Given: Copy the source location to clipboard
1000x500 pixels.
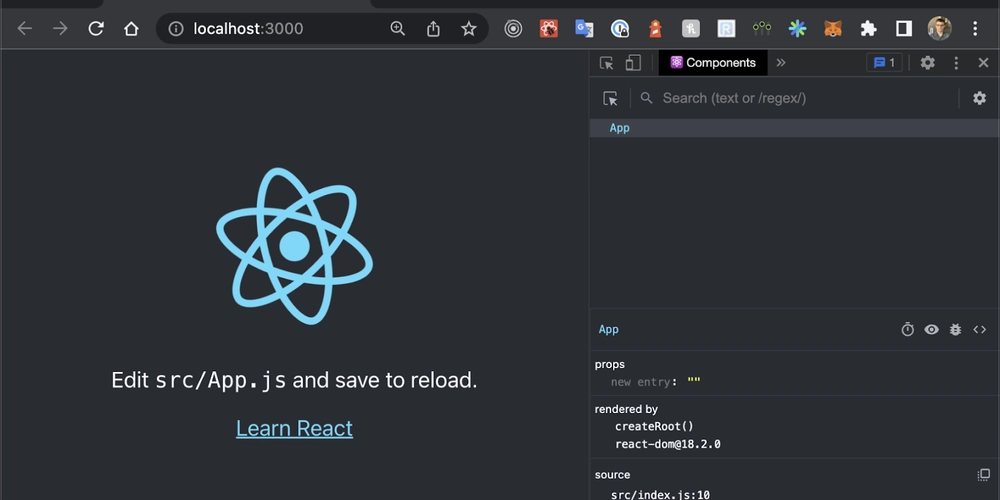Looking at the screenshot, I should 983,474.
